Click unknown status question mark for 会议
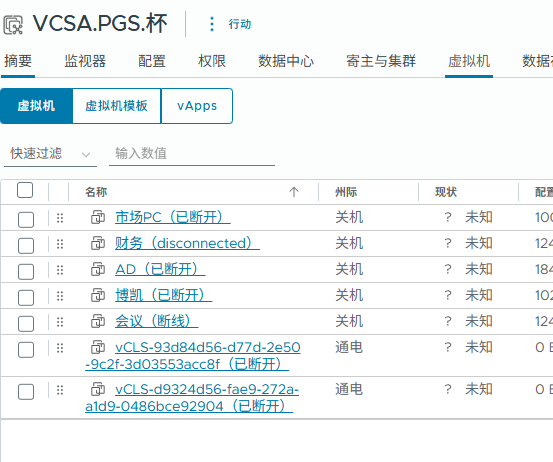Screen dimensions: 553x462 (448, 322)
